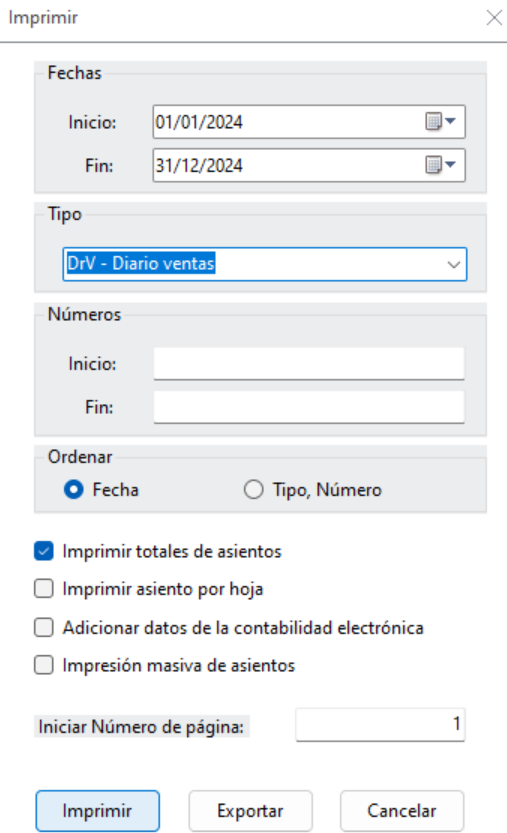Click inside Fechas Fin date field

point(287,165)
